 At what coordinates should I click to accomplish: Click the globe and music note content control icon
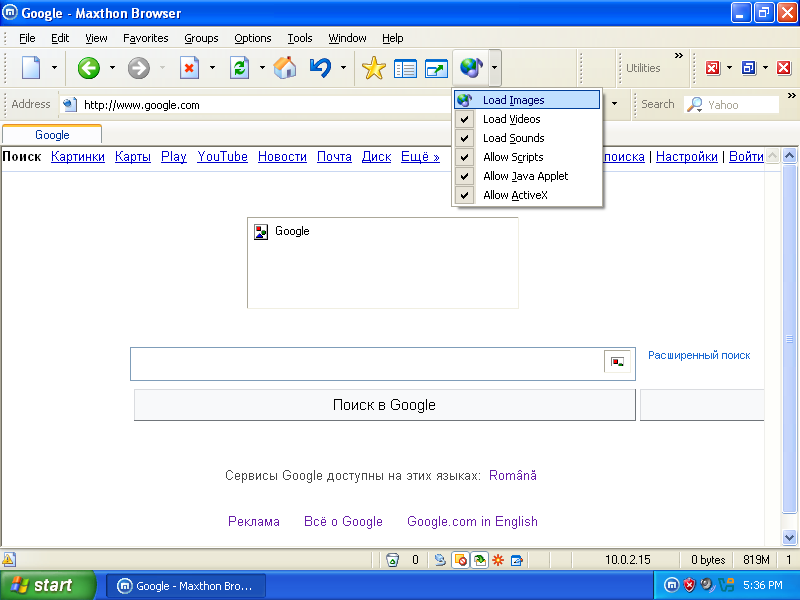pyautogui.click(x=471, y=67)
